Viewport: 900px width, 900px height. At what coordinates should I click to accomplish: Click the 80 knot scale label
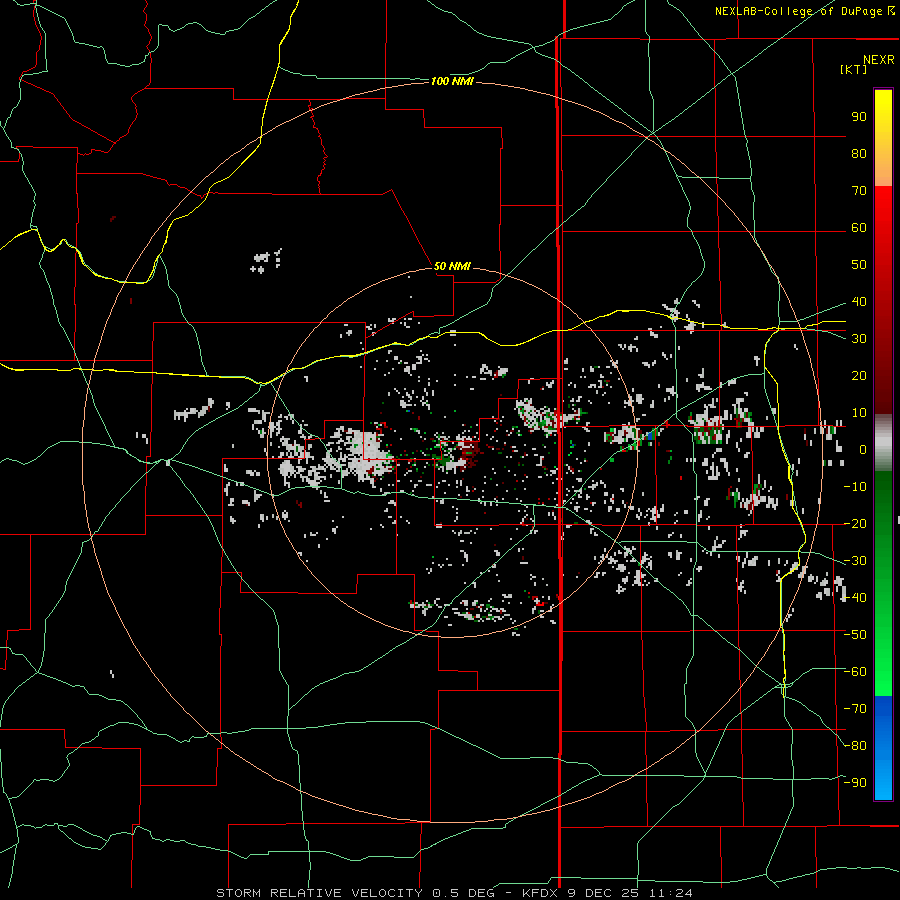(859, 154)
